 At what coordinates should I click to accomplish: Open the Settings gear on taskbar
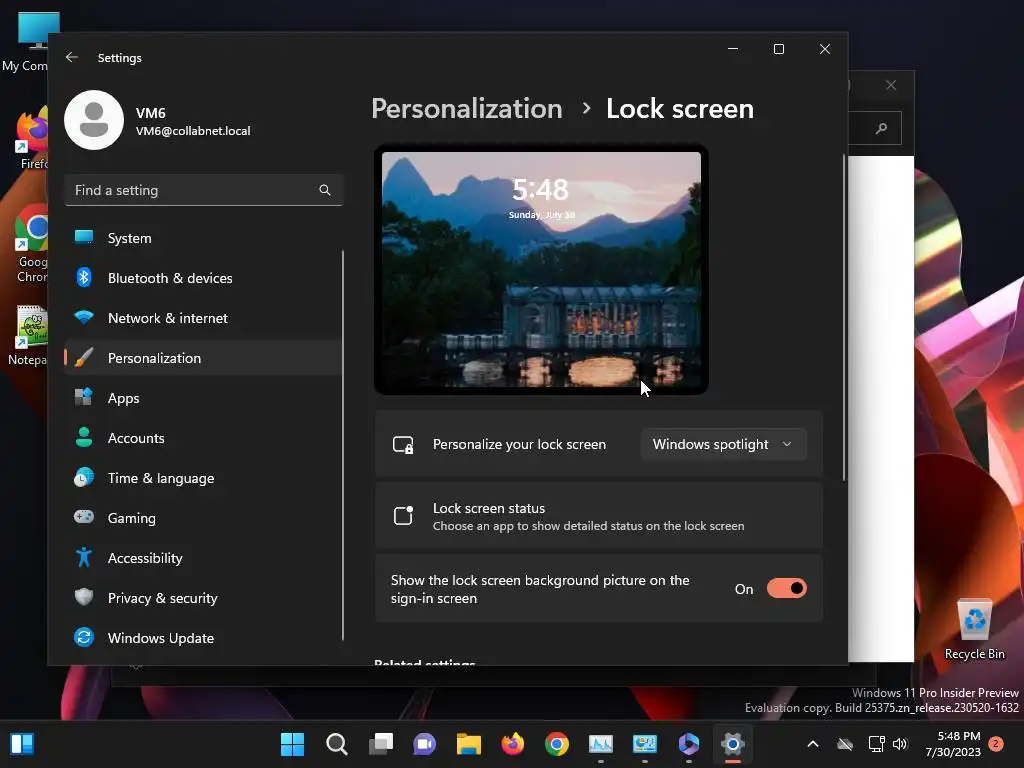[x=733, y=744]
